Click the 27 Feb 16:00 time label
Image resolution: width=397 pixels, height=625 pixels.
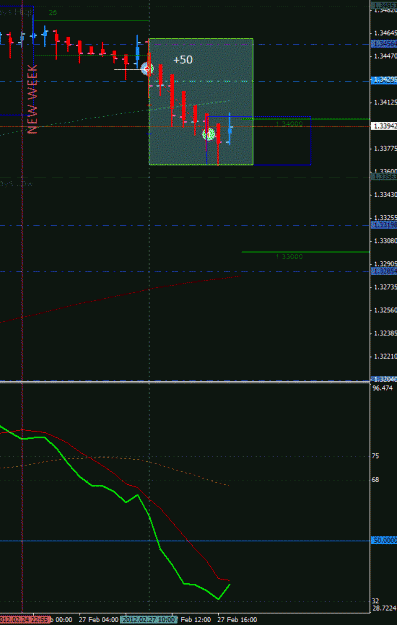[237, 620]
